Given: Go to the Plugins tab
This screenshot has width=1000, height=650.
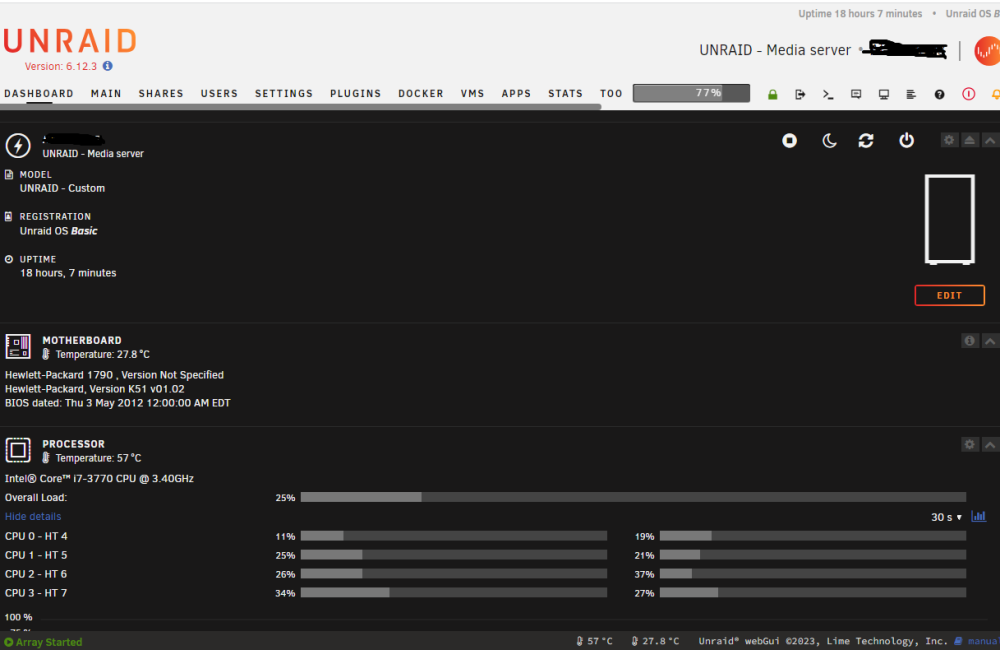Looking at the screenshot, I should click(355, 94).
